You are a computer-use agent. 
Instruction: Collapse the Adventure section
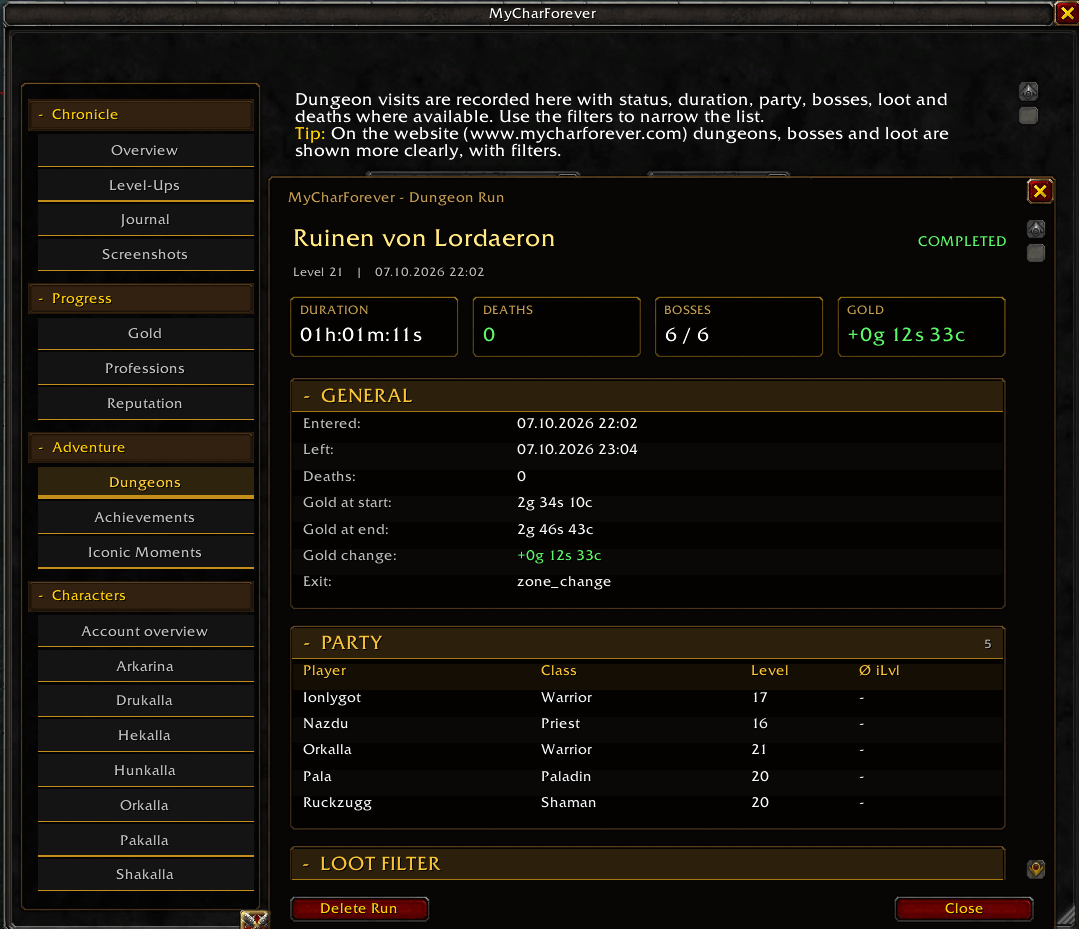[x=141, y=447]
